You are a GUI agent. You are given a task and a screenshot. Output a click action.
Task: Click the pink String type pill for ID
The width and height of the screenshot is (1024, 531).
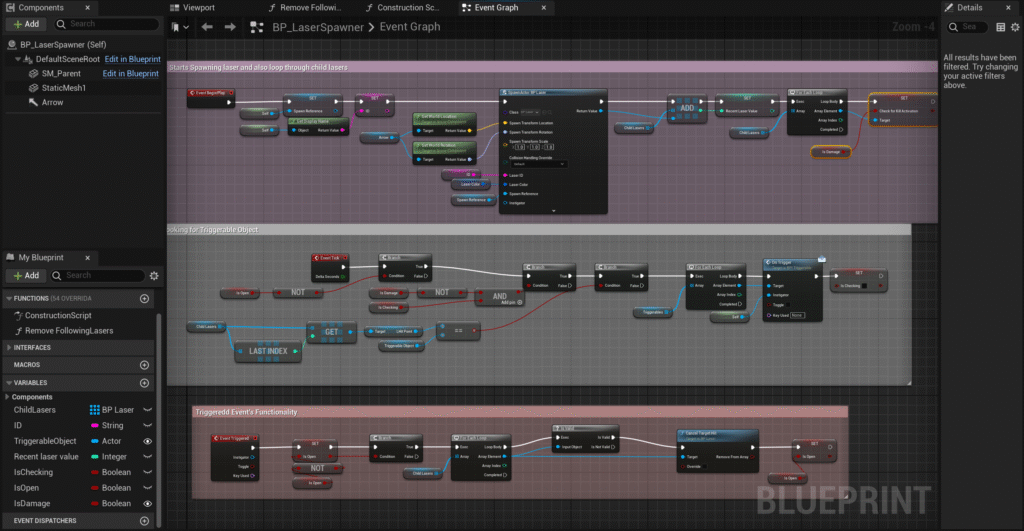[x=95, y=426]
